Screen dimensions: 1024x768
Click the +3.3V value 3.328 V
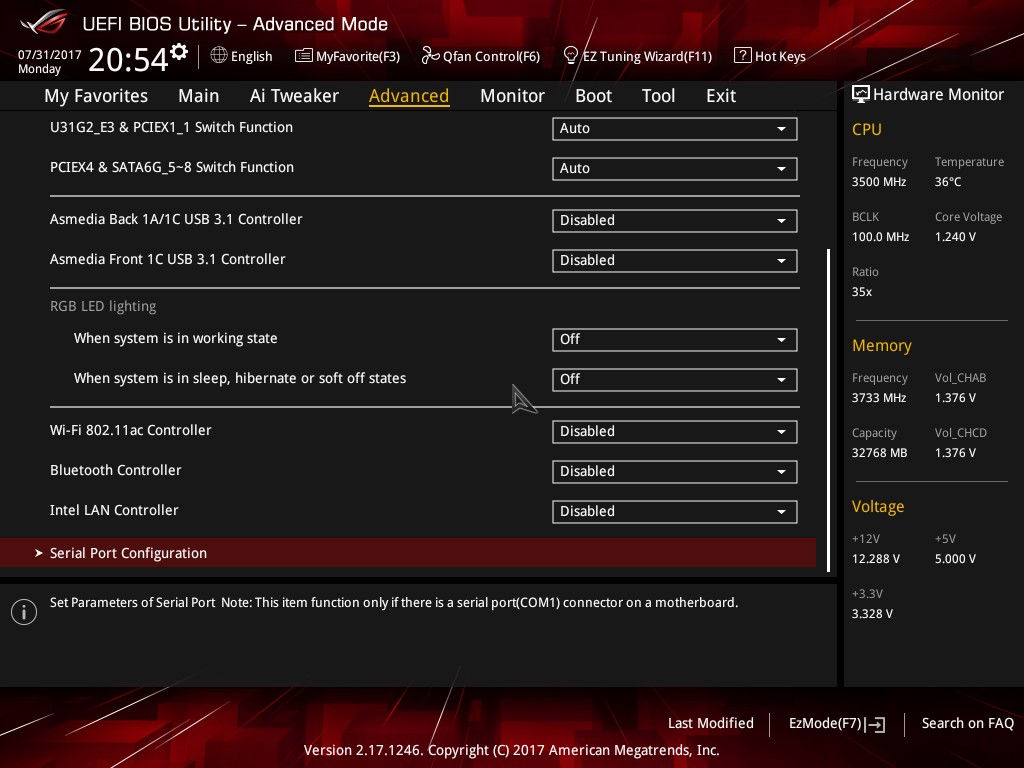click(872, 614)
